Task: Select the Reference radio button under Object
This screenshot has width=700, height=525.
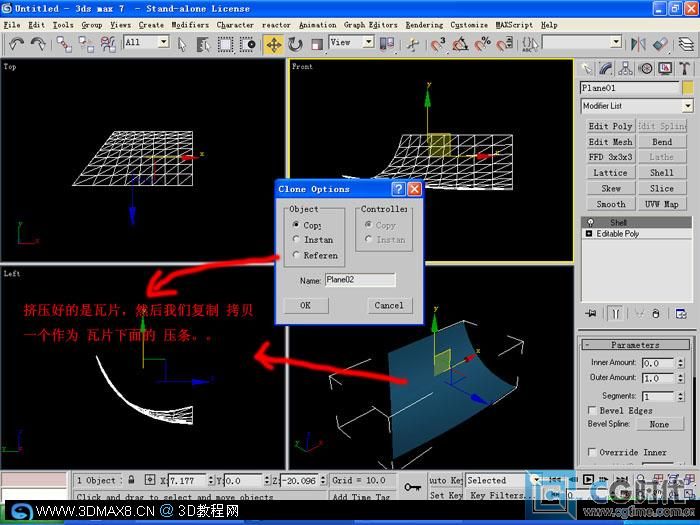Action: [296, 254]
